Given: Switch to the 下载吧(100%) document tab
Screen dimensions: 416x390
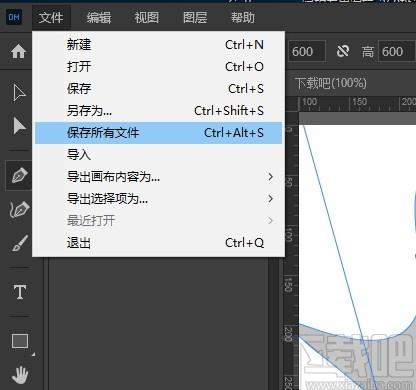Looking at the screenshot, I should click(x=331, y=83).
